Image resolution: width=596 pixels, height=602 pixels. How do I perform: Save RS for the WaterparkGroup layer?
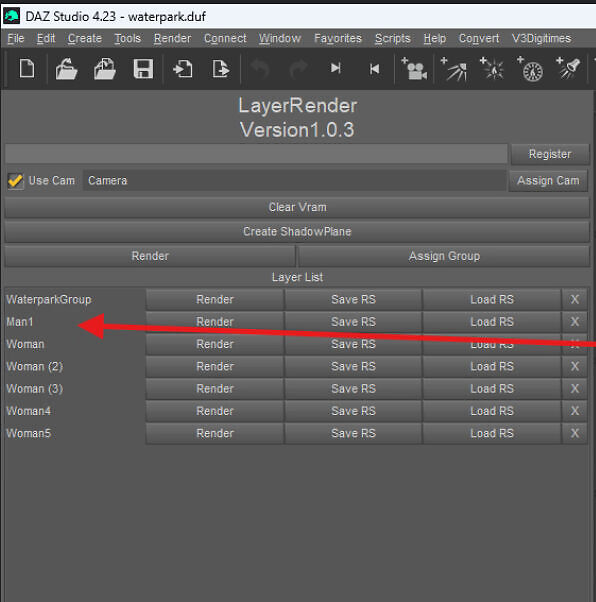tap(353, 299)
